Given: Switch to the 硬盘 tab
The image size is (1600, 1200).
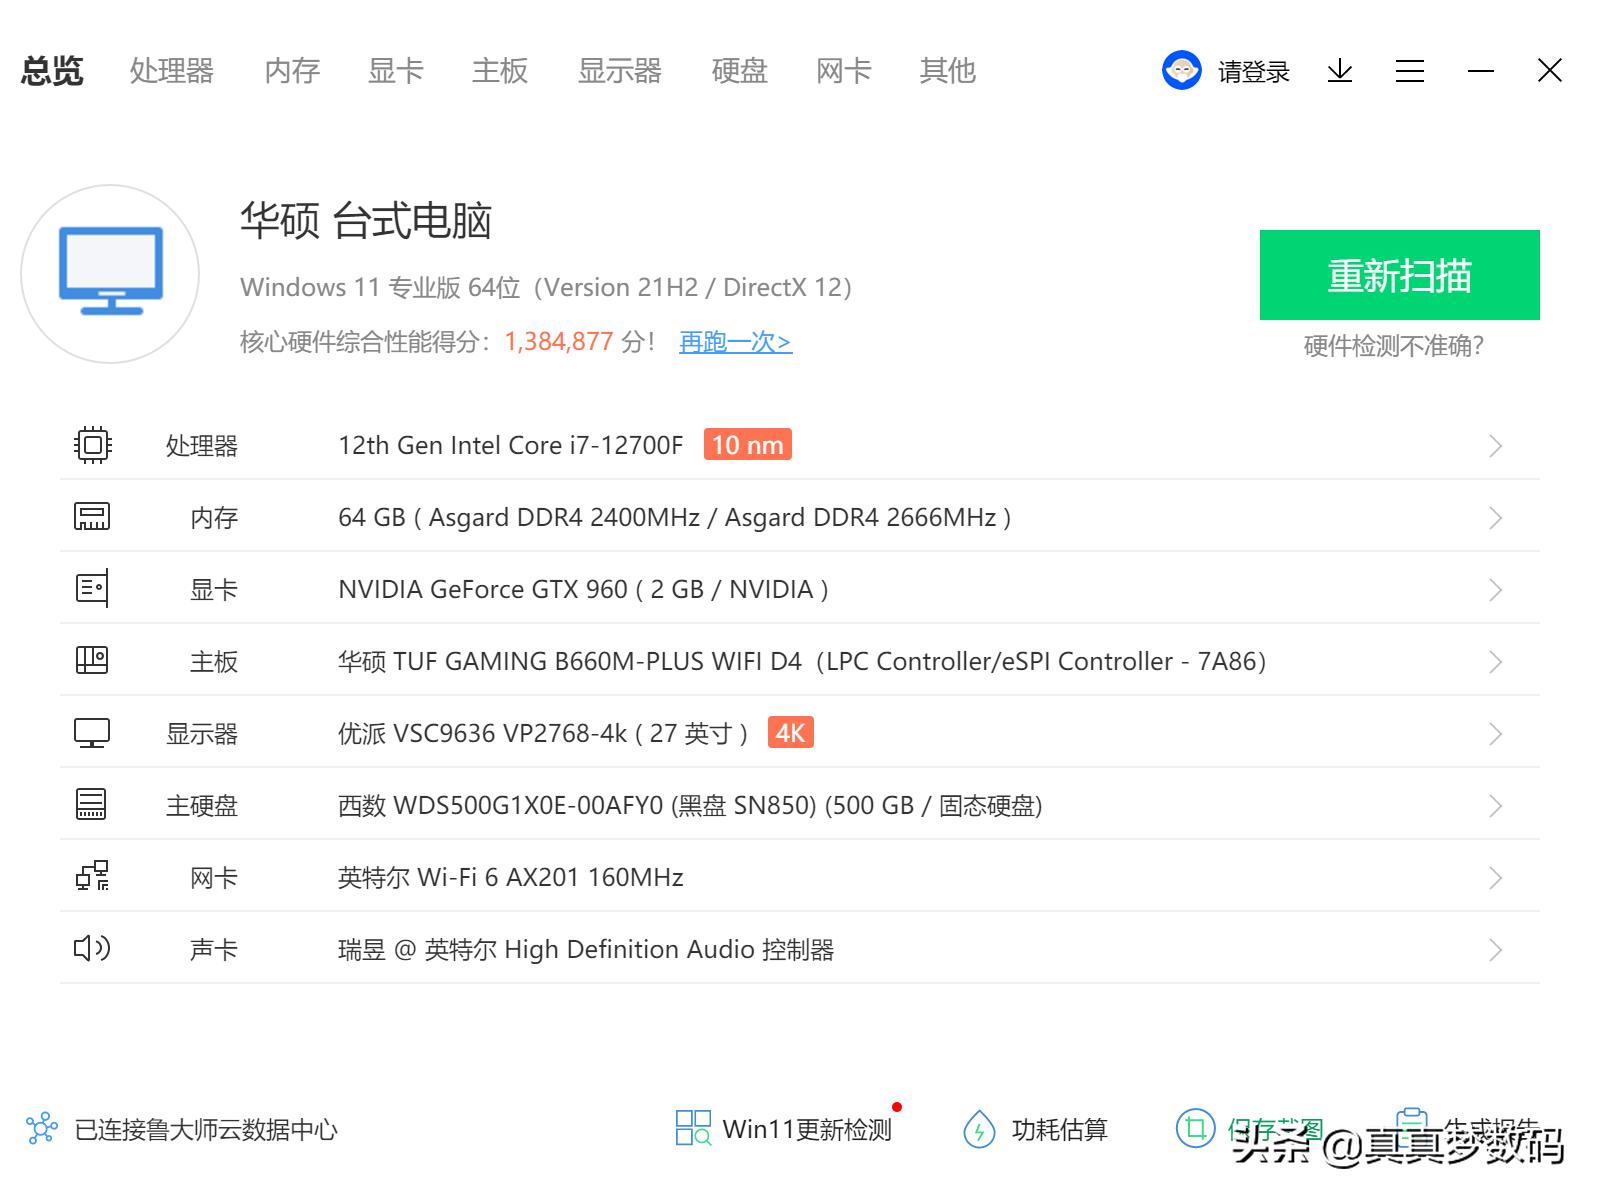Looking at the screenshot, I should tap(738, 70).
